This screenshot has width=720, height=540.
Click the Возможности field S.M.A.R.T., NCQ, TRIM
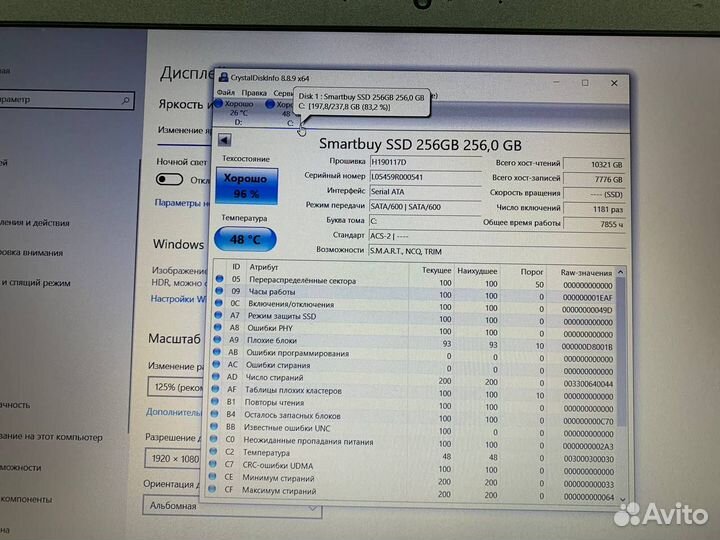[497, 252]
